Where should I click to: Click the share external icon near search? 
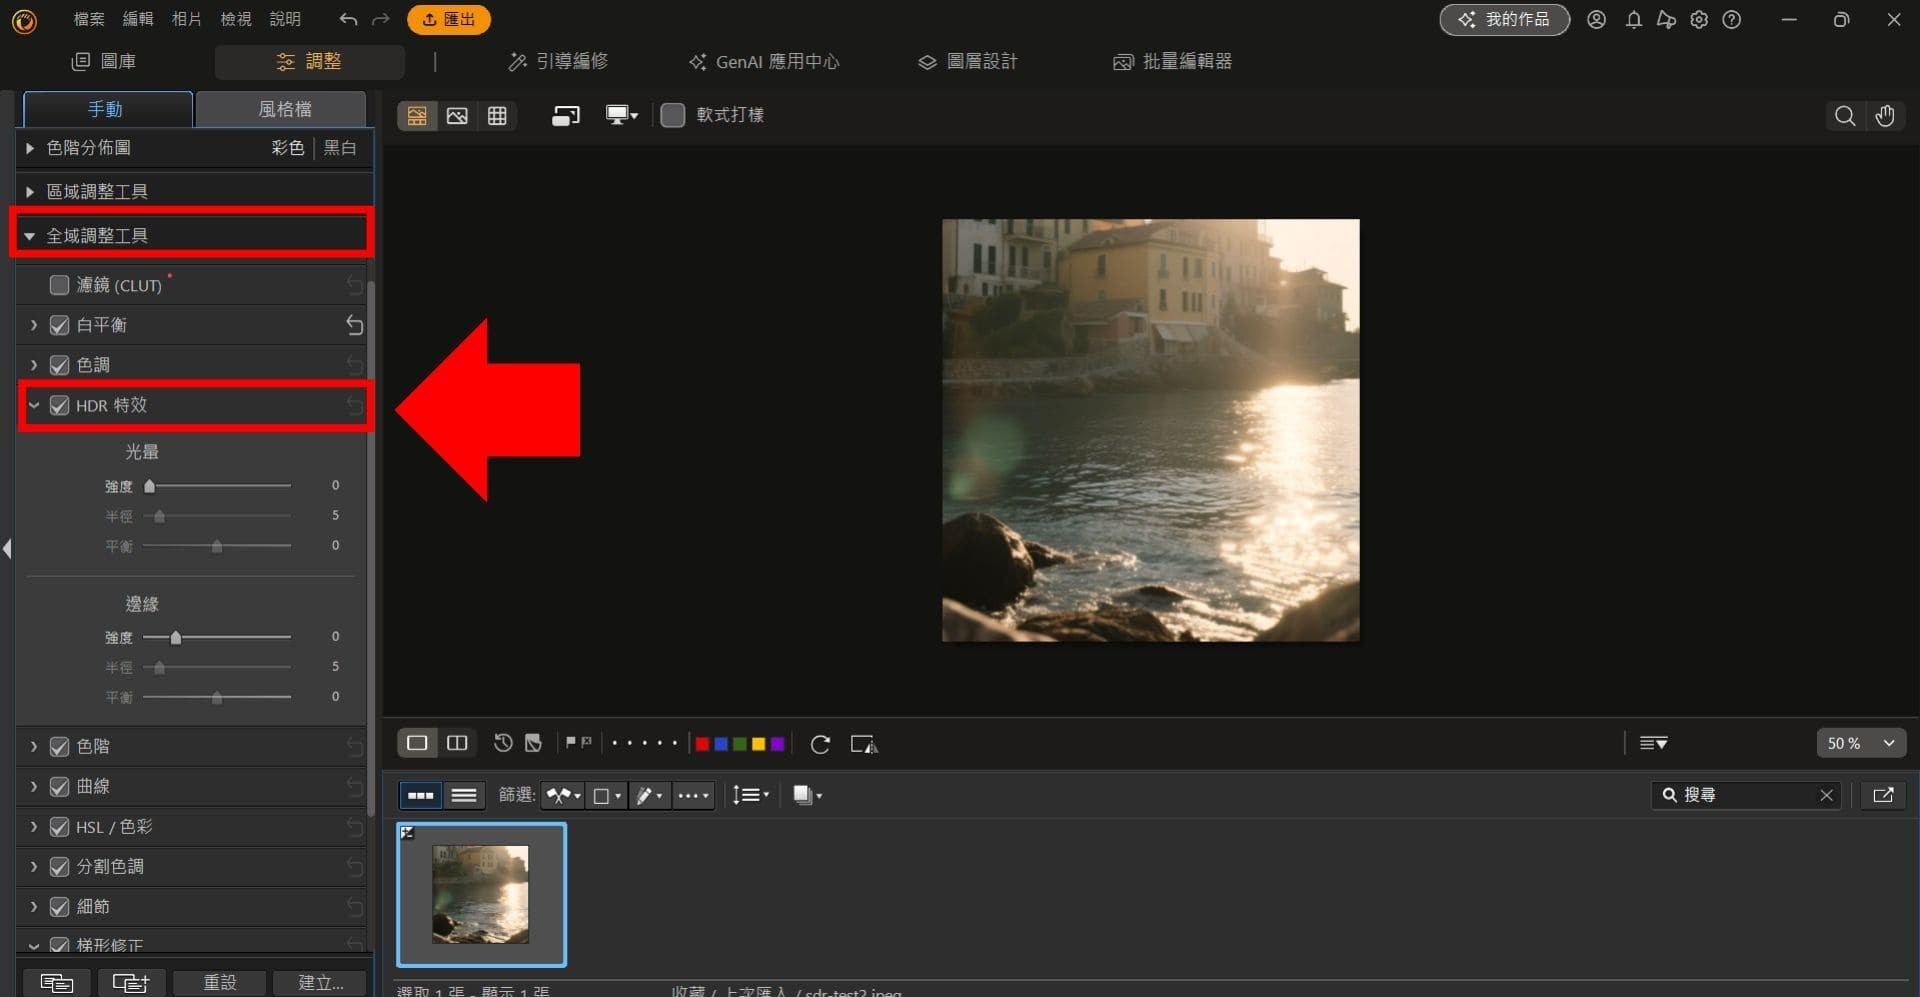tap(1883, 795)
